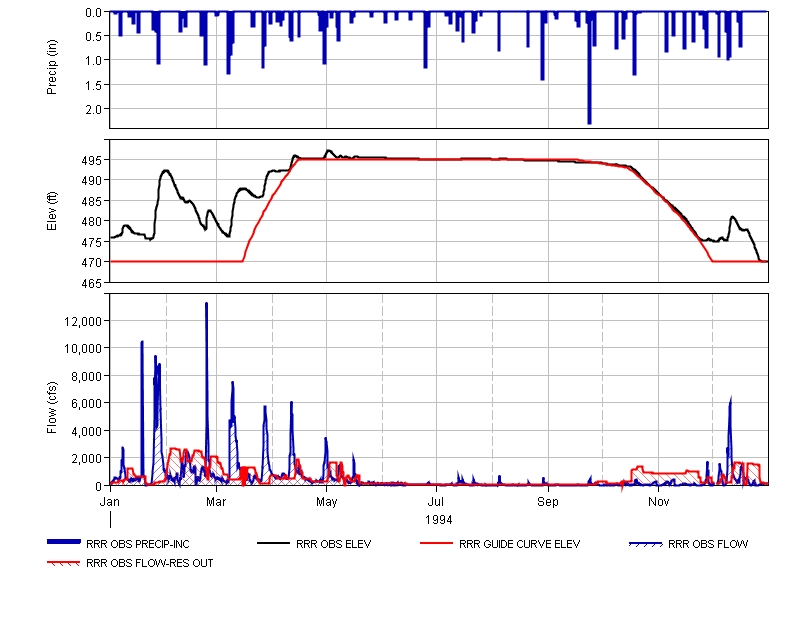Viewport: 800px width, 627px height.
Task: Select the RRR OBS FLOW-RES OUT legend label
Action: click(150, 563)
